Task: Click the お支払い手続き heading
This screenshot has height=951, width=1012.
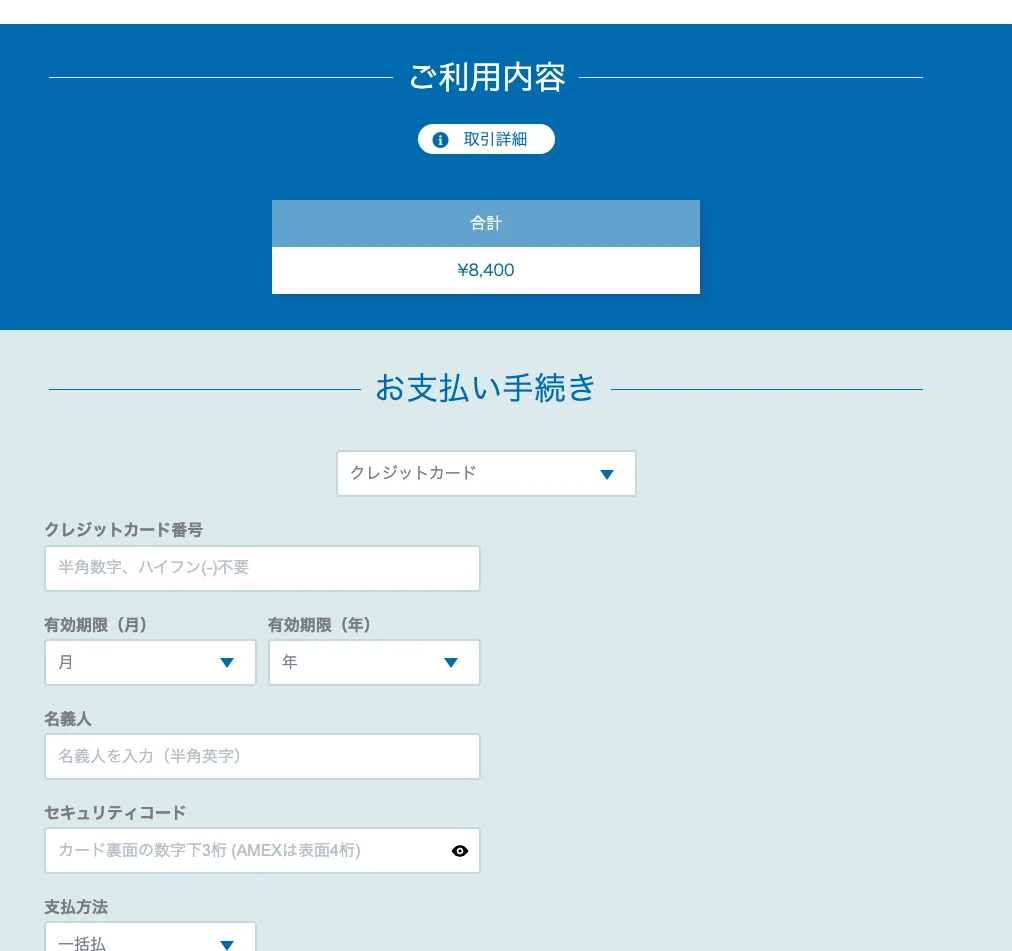Action: click(x=485, y=389)
